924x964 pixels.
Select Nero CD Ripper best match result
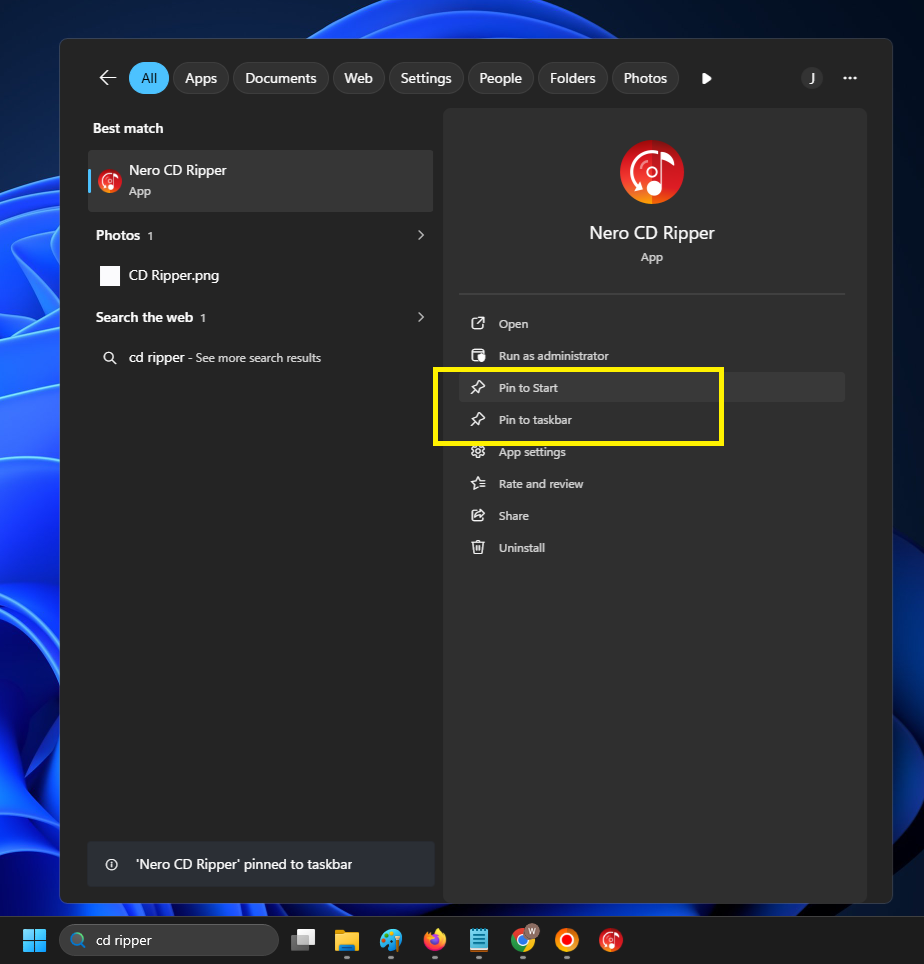261,181
